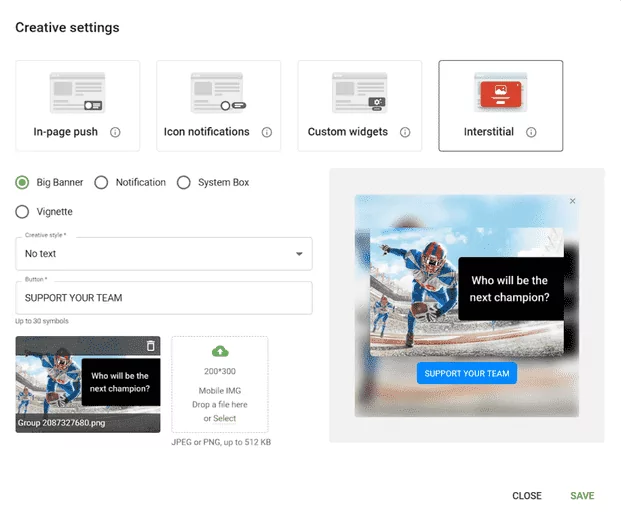
Task: Click the Button text input field
Action: click(x=164, y=298)
